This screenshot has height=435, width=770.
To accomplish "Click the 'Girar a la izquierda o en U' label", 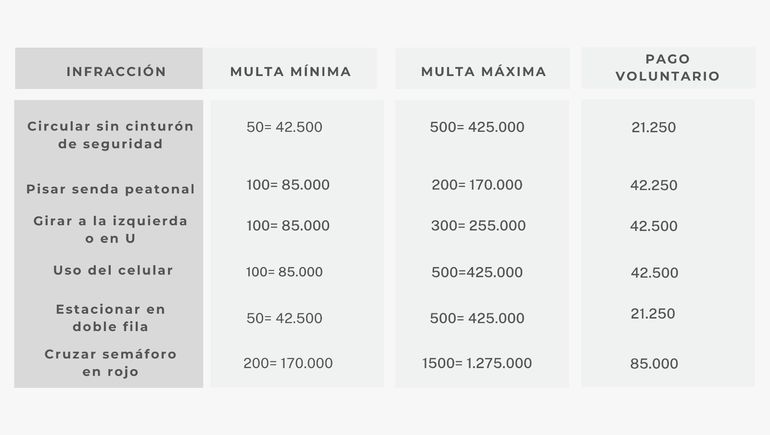I will click(x=110, y=229).
